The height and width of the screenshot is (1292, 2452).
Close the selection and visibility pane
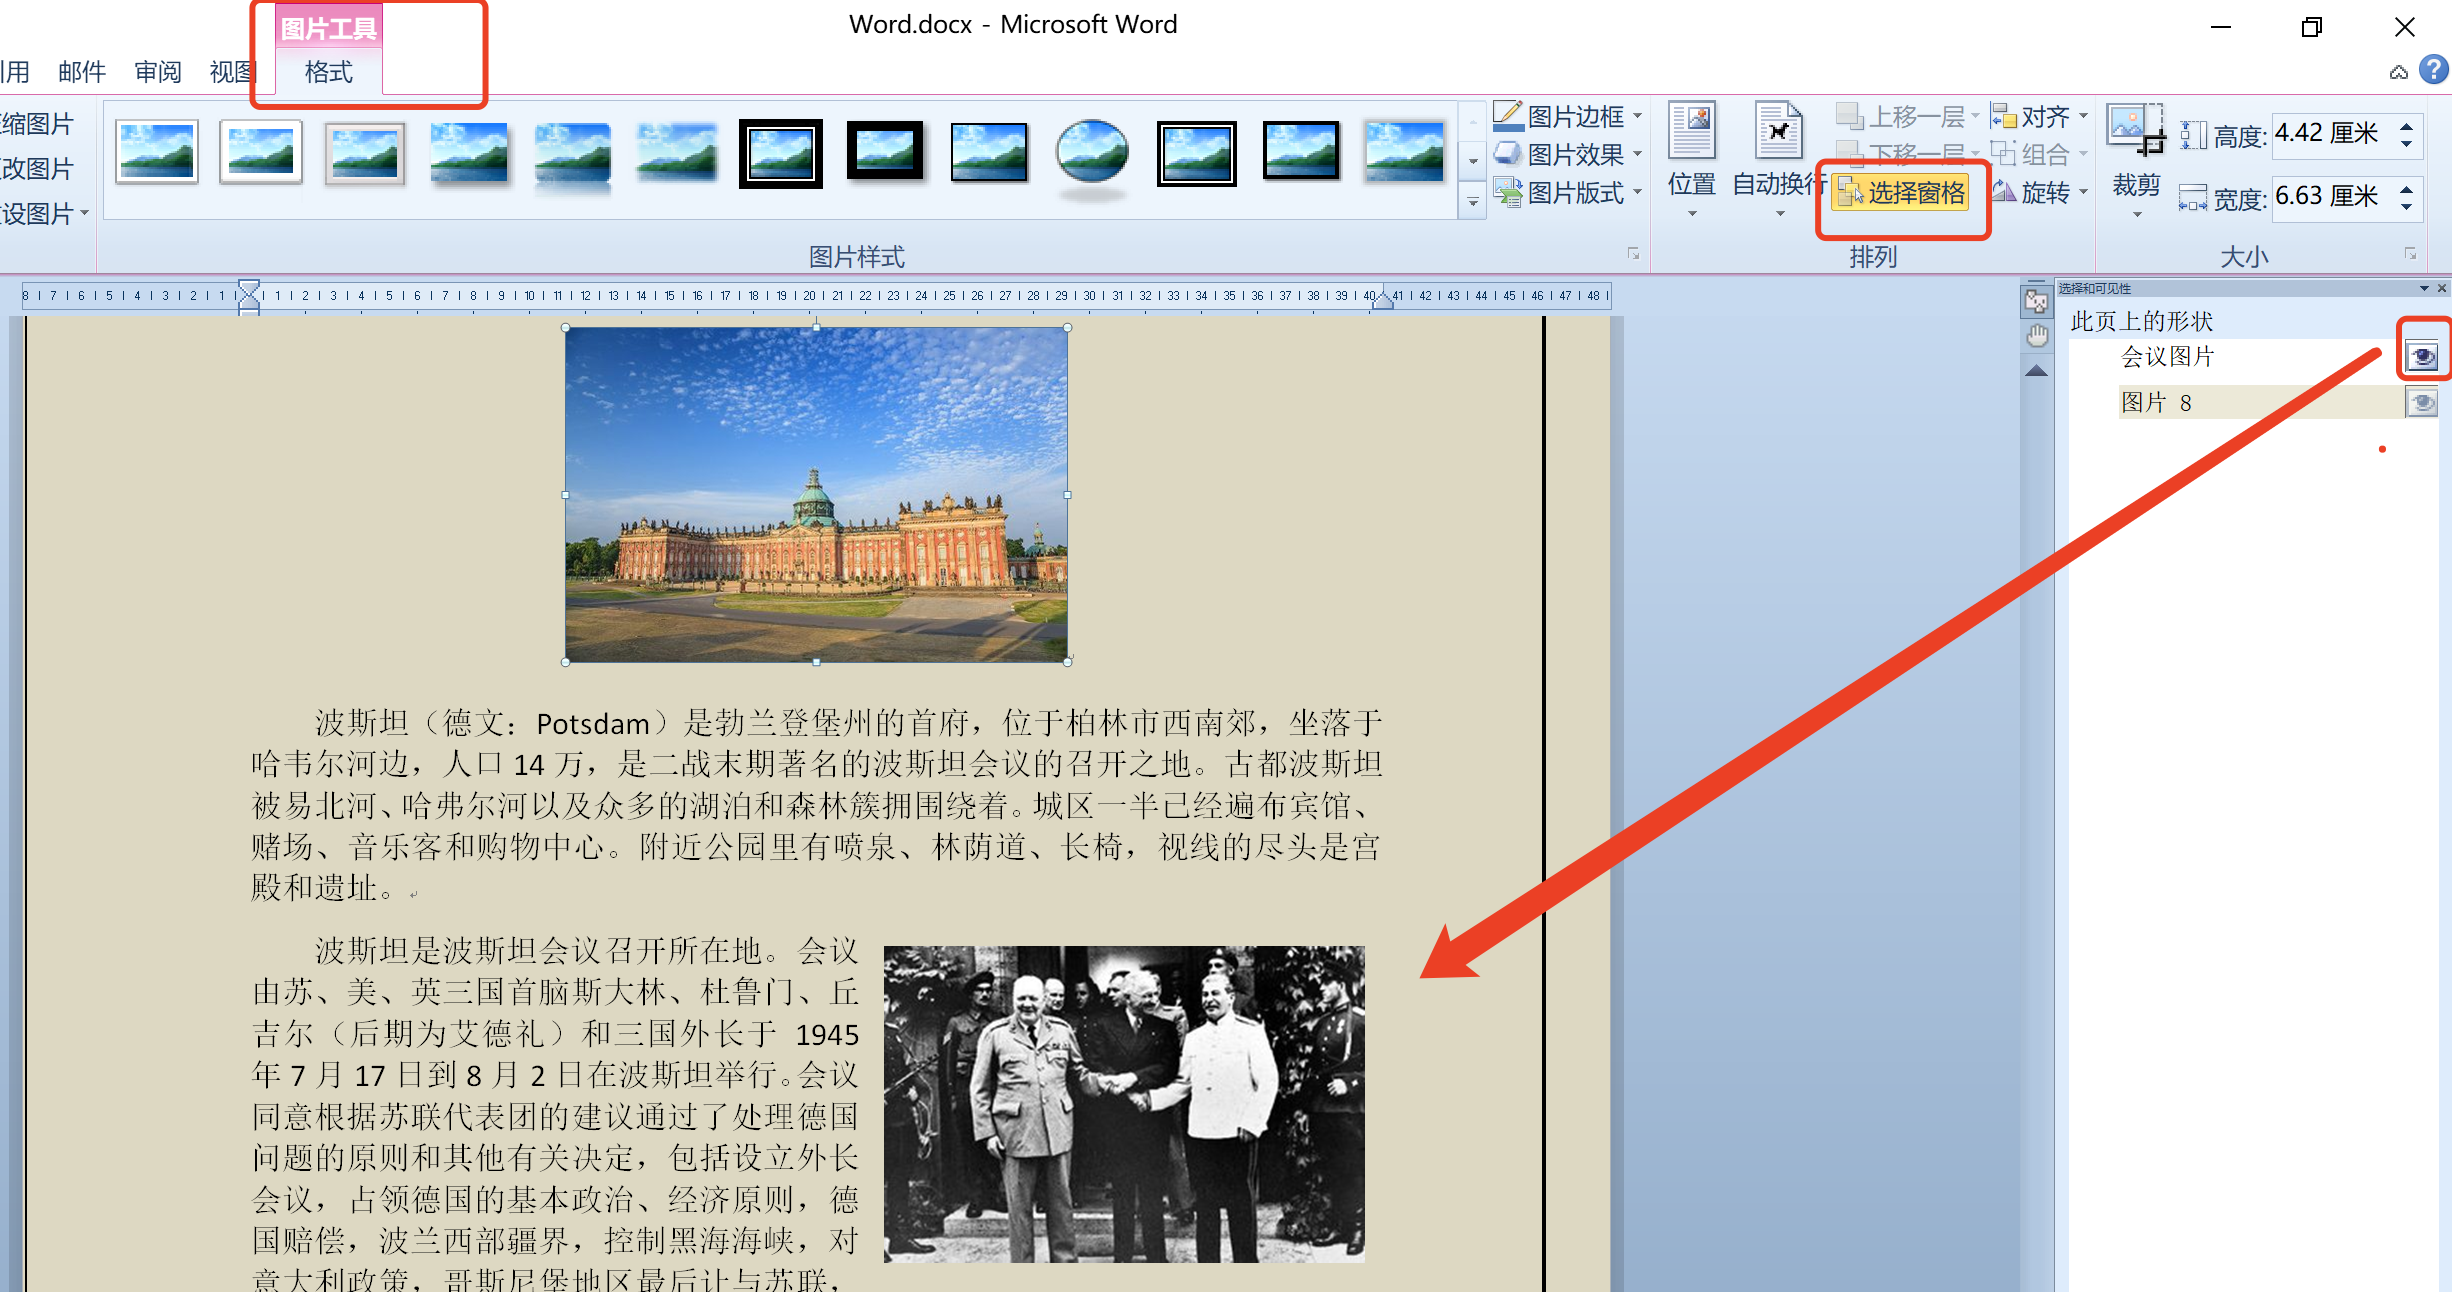(x=2441, y=288)
